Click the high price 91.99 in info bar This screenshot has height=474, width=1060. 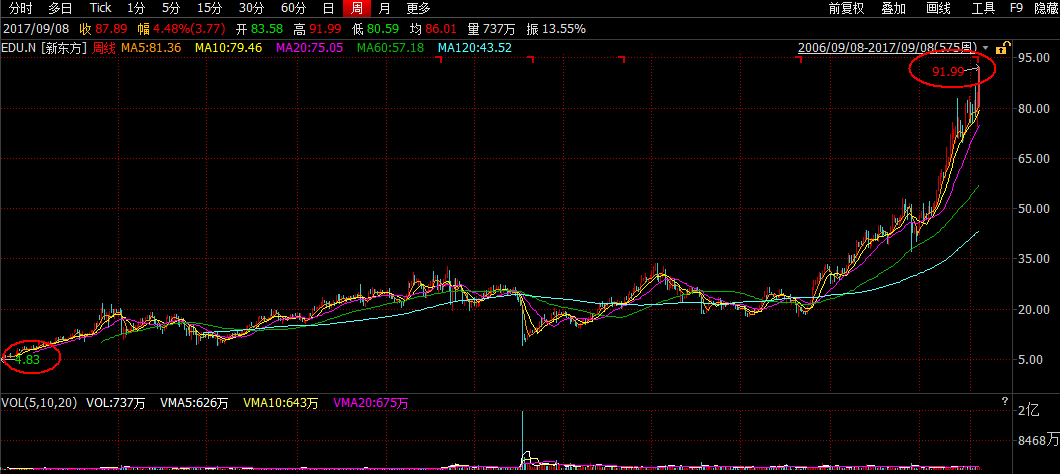(x=324, y=29)
